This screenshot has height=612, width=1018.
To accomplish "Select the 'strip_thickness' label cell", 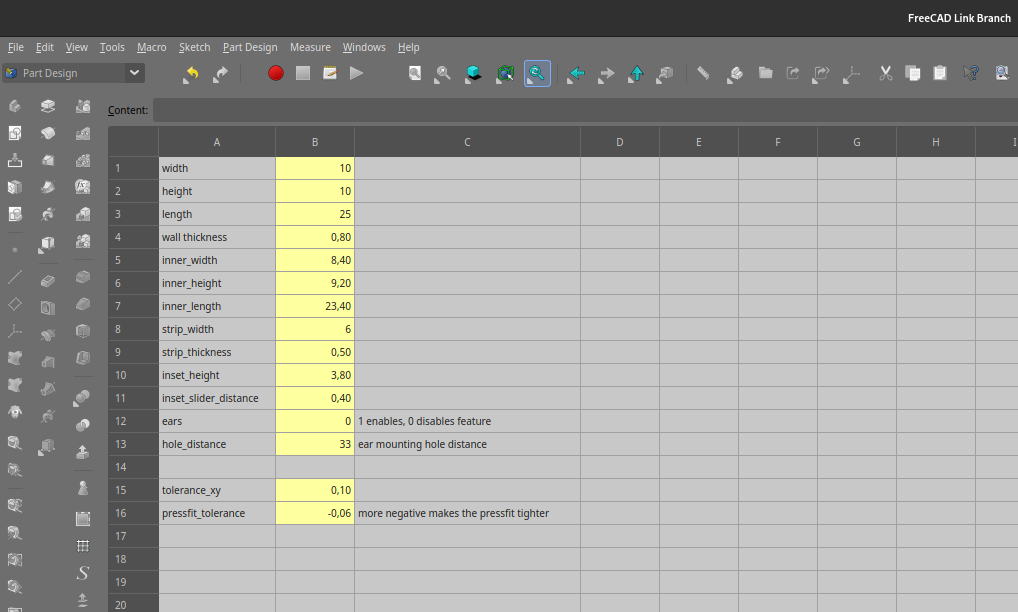I will [217, 352].
